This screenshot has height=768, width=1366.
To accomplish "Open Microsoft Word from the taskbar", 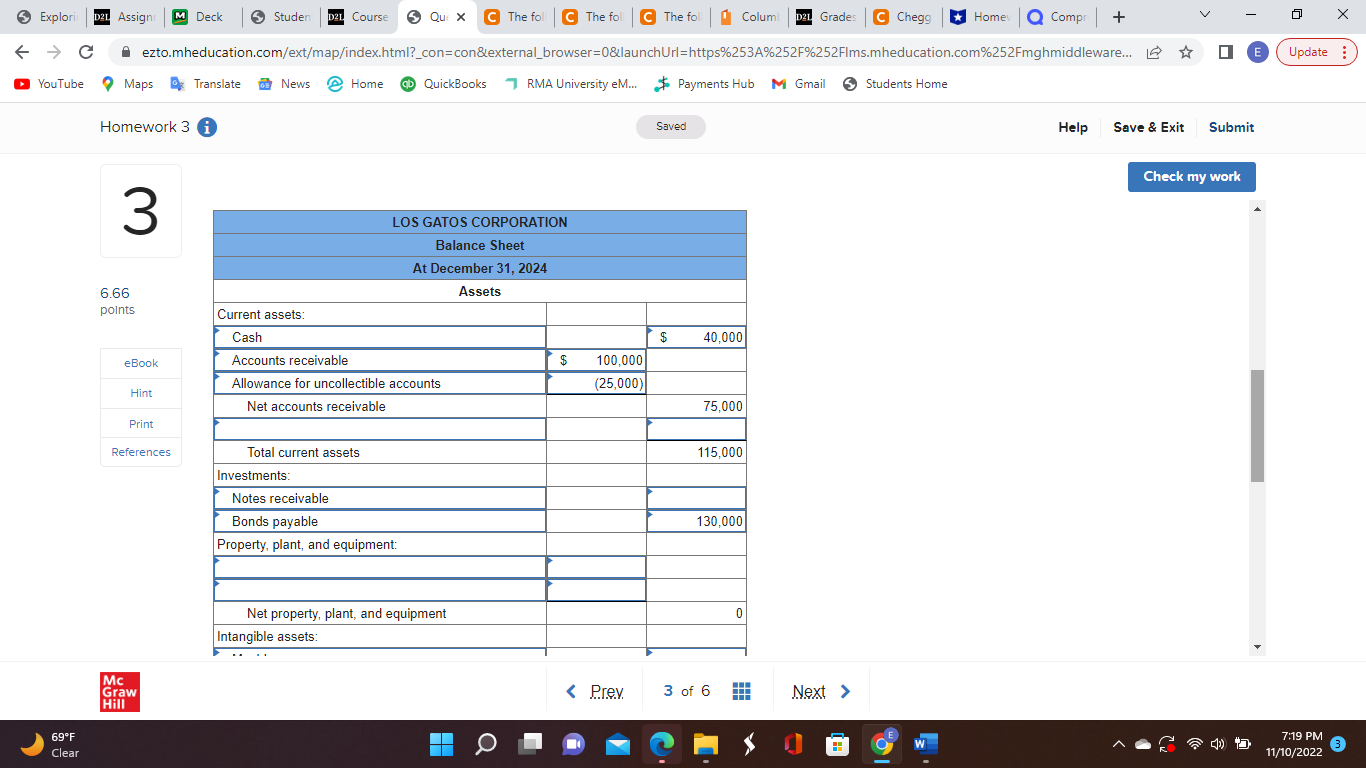I will click(925, 744).
